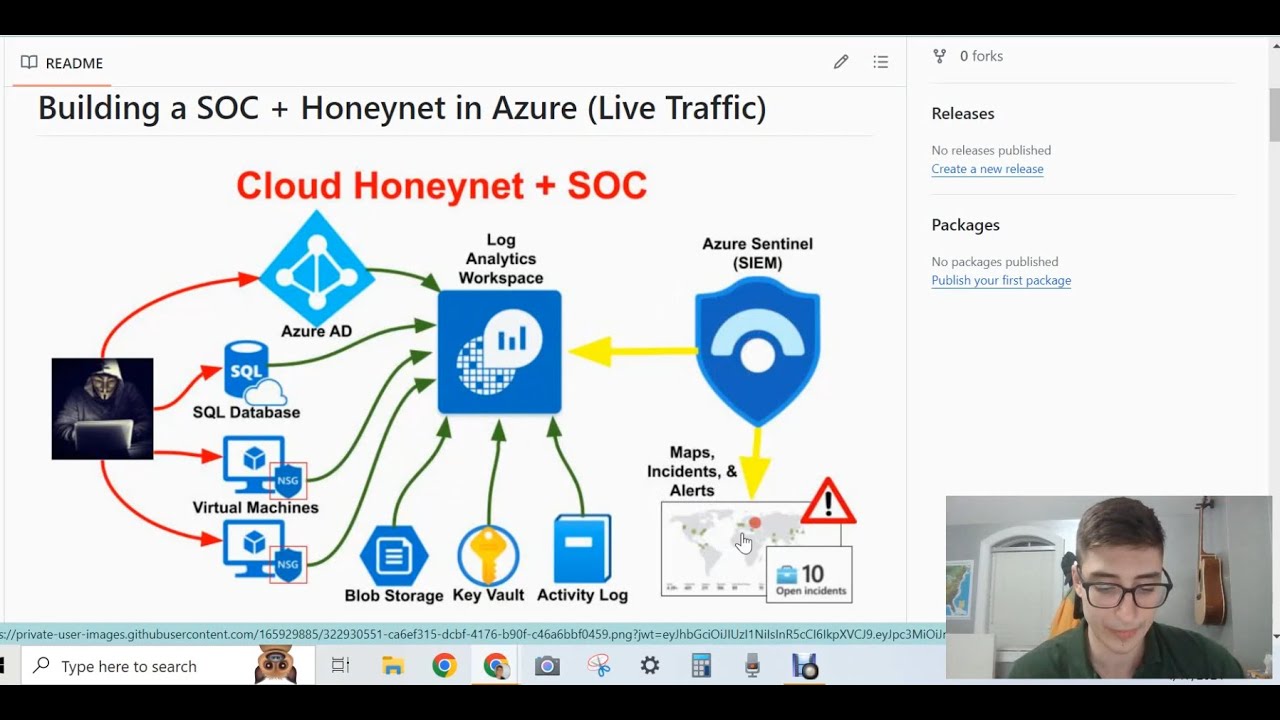The width and height of the screenshot is (1280, 720).
Task: Click the 0 forks link
Action: tap(981, 56)
